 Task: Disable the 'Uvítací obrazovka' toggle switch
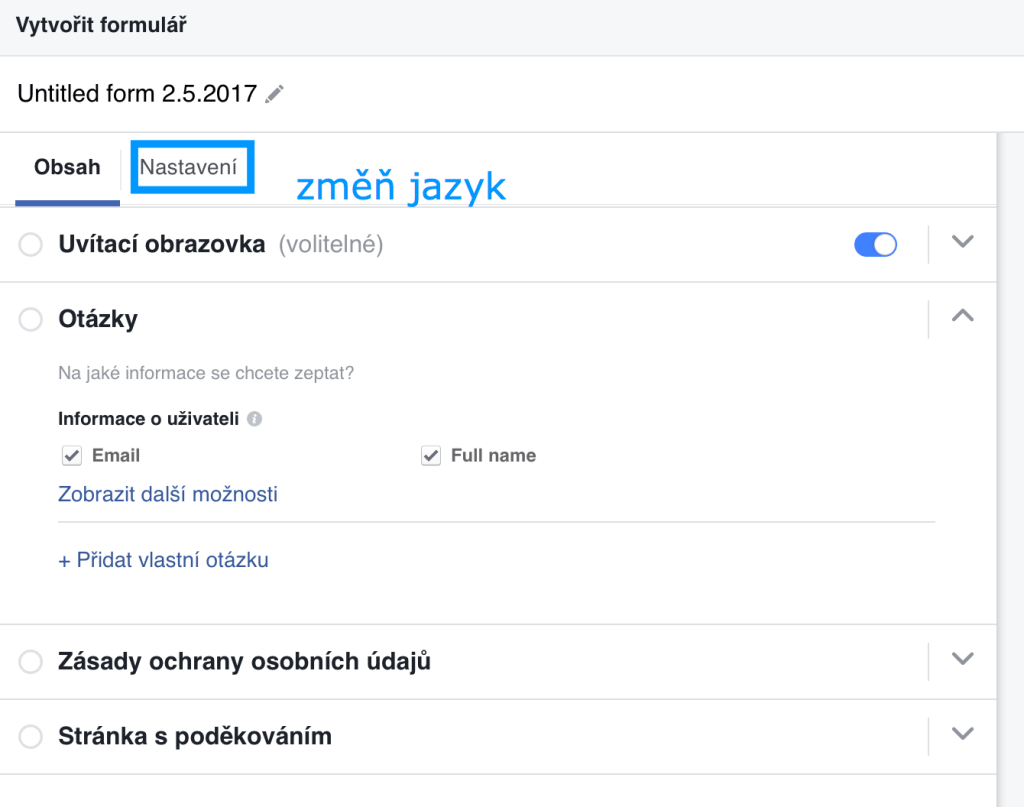tap(875, 243)
